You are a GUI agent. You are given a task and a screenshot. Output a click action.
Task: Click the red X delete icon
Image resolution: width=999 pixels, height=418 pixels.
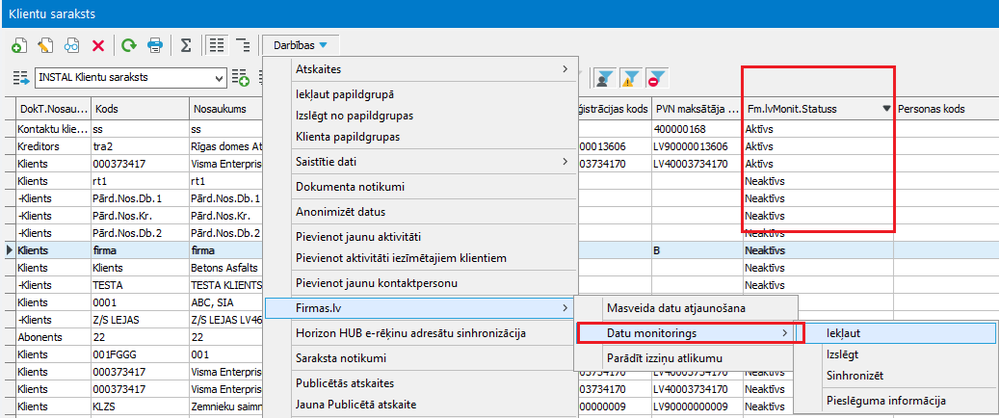pos(98,45)
